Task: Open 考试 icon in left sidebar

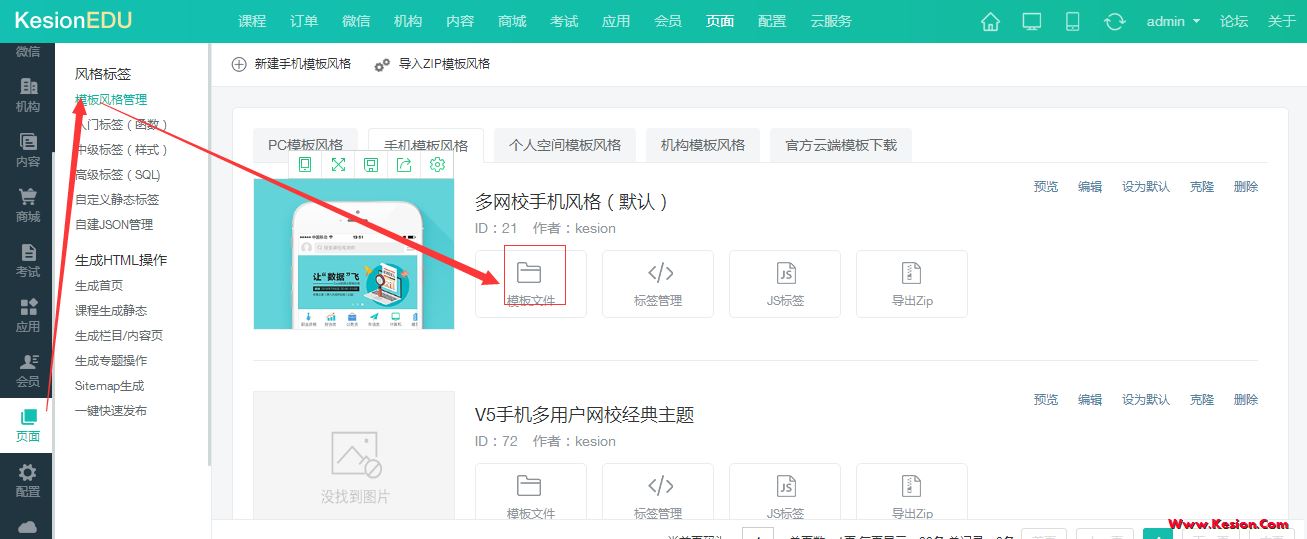Action: tap(28, 259)
